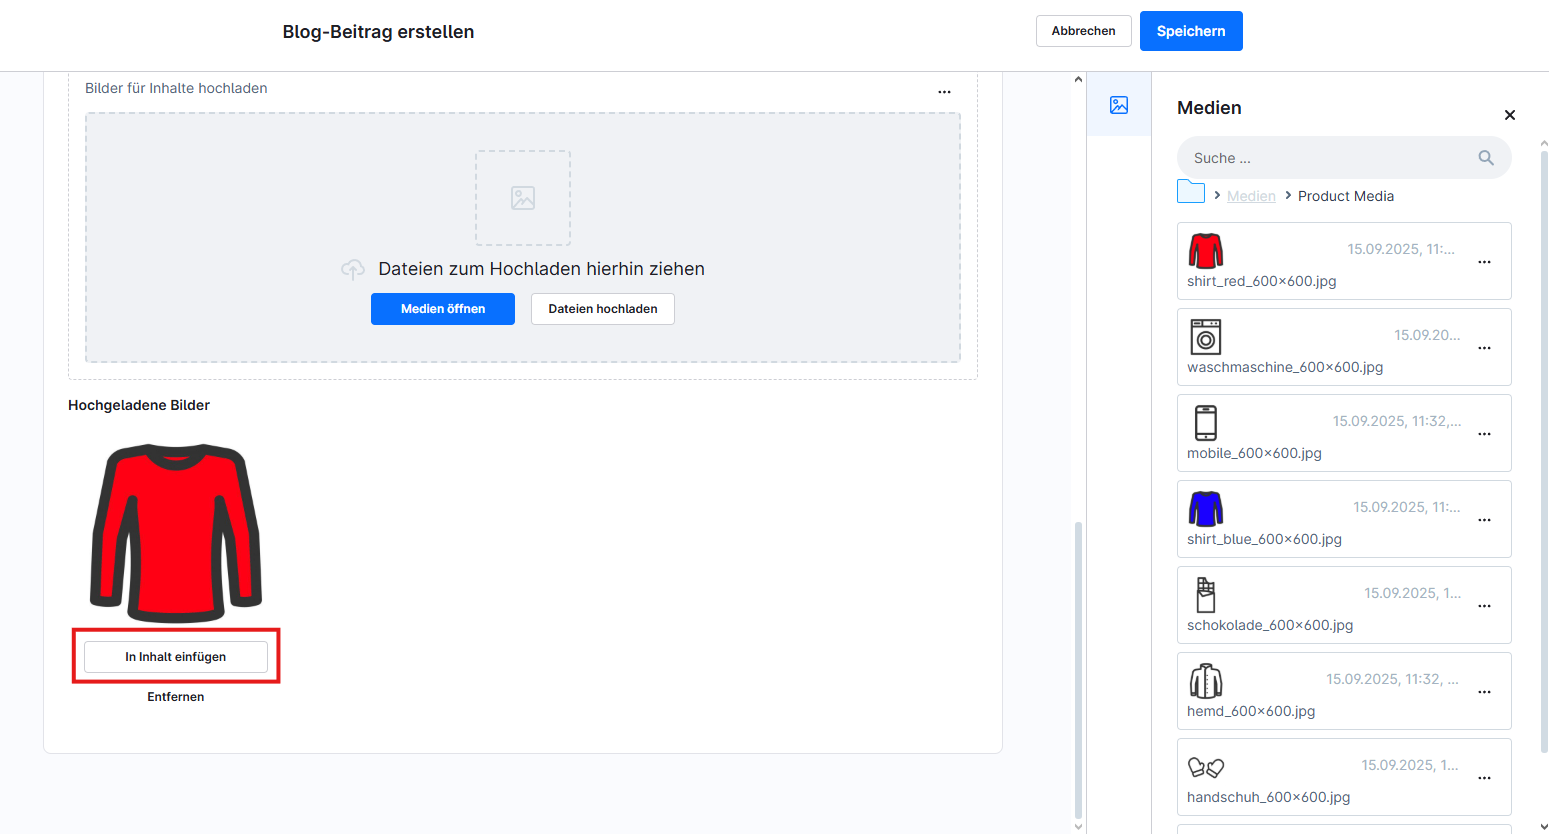Open the media sidebar image icon tab
Screen dimensions: 1549x834
pos(1118,105)
